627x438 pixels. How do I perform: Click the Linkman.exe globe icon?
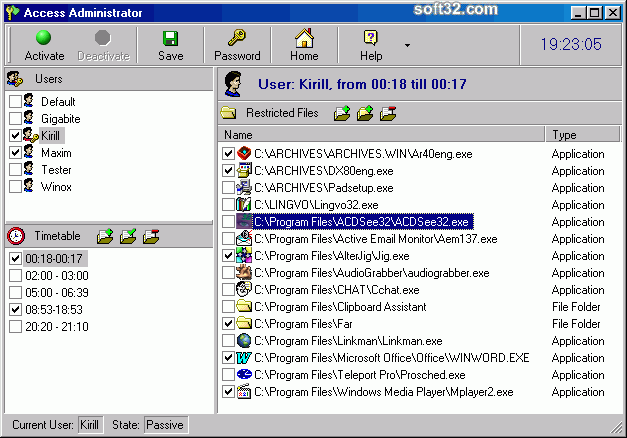point(244,340)
